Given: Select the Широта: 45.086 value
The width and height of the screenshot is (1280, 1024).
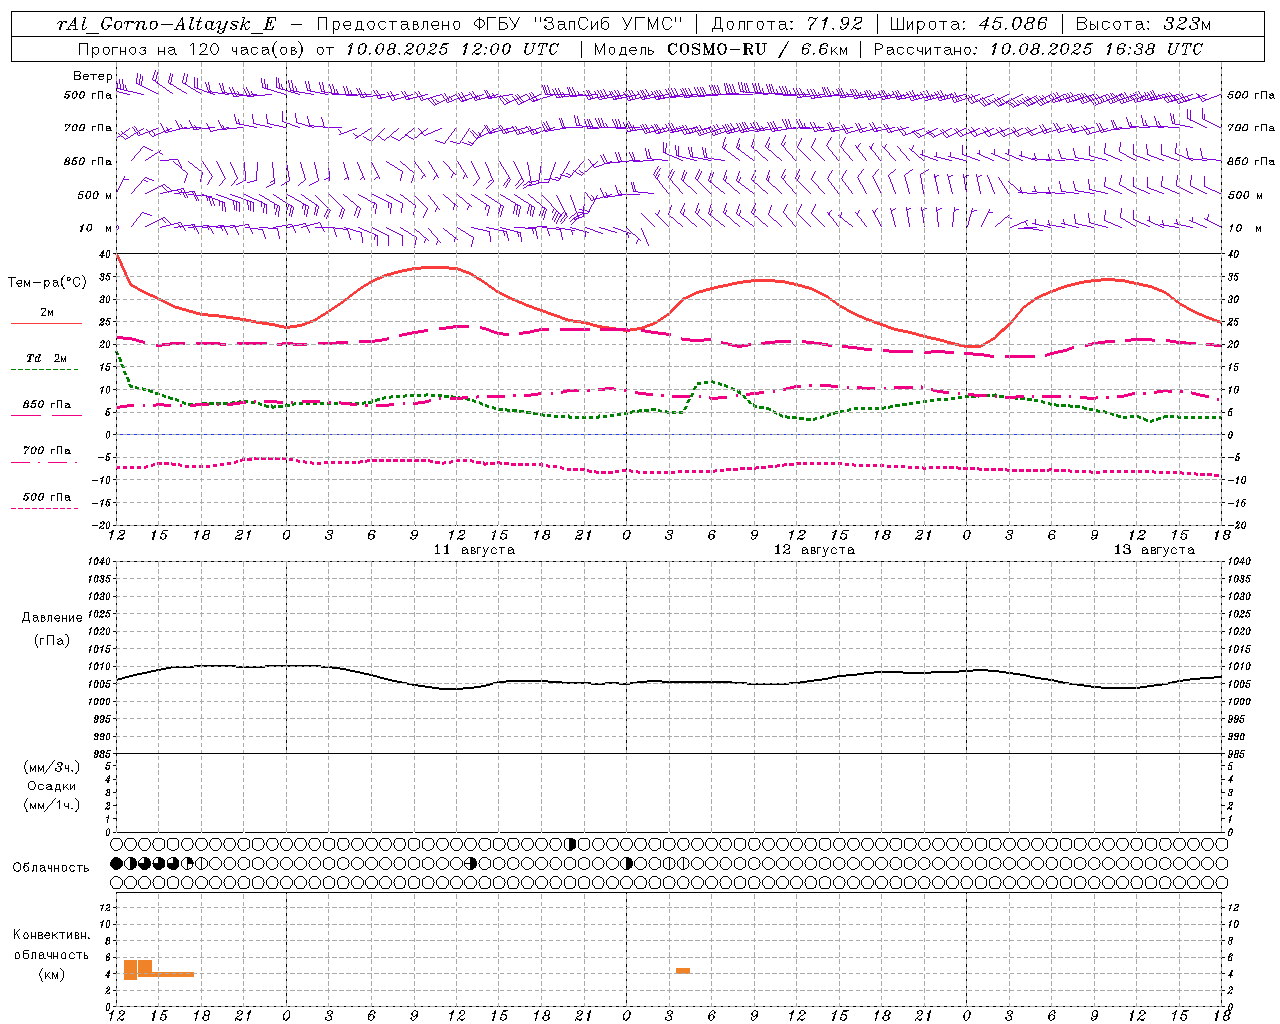Looking at the screenshot, I should (x=969, y=24).
